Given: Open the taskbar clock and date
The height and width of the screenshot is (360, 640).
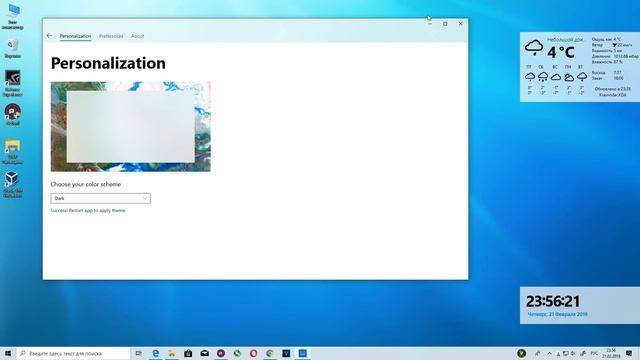Looking at the screenshot, I should point(611,353).
